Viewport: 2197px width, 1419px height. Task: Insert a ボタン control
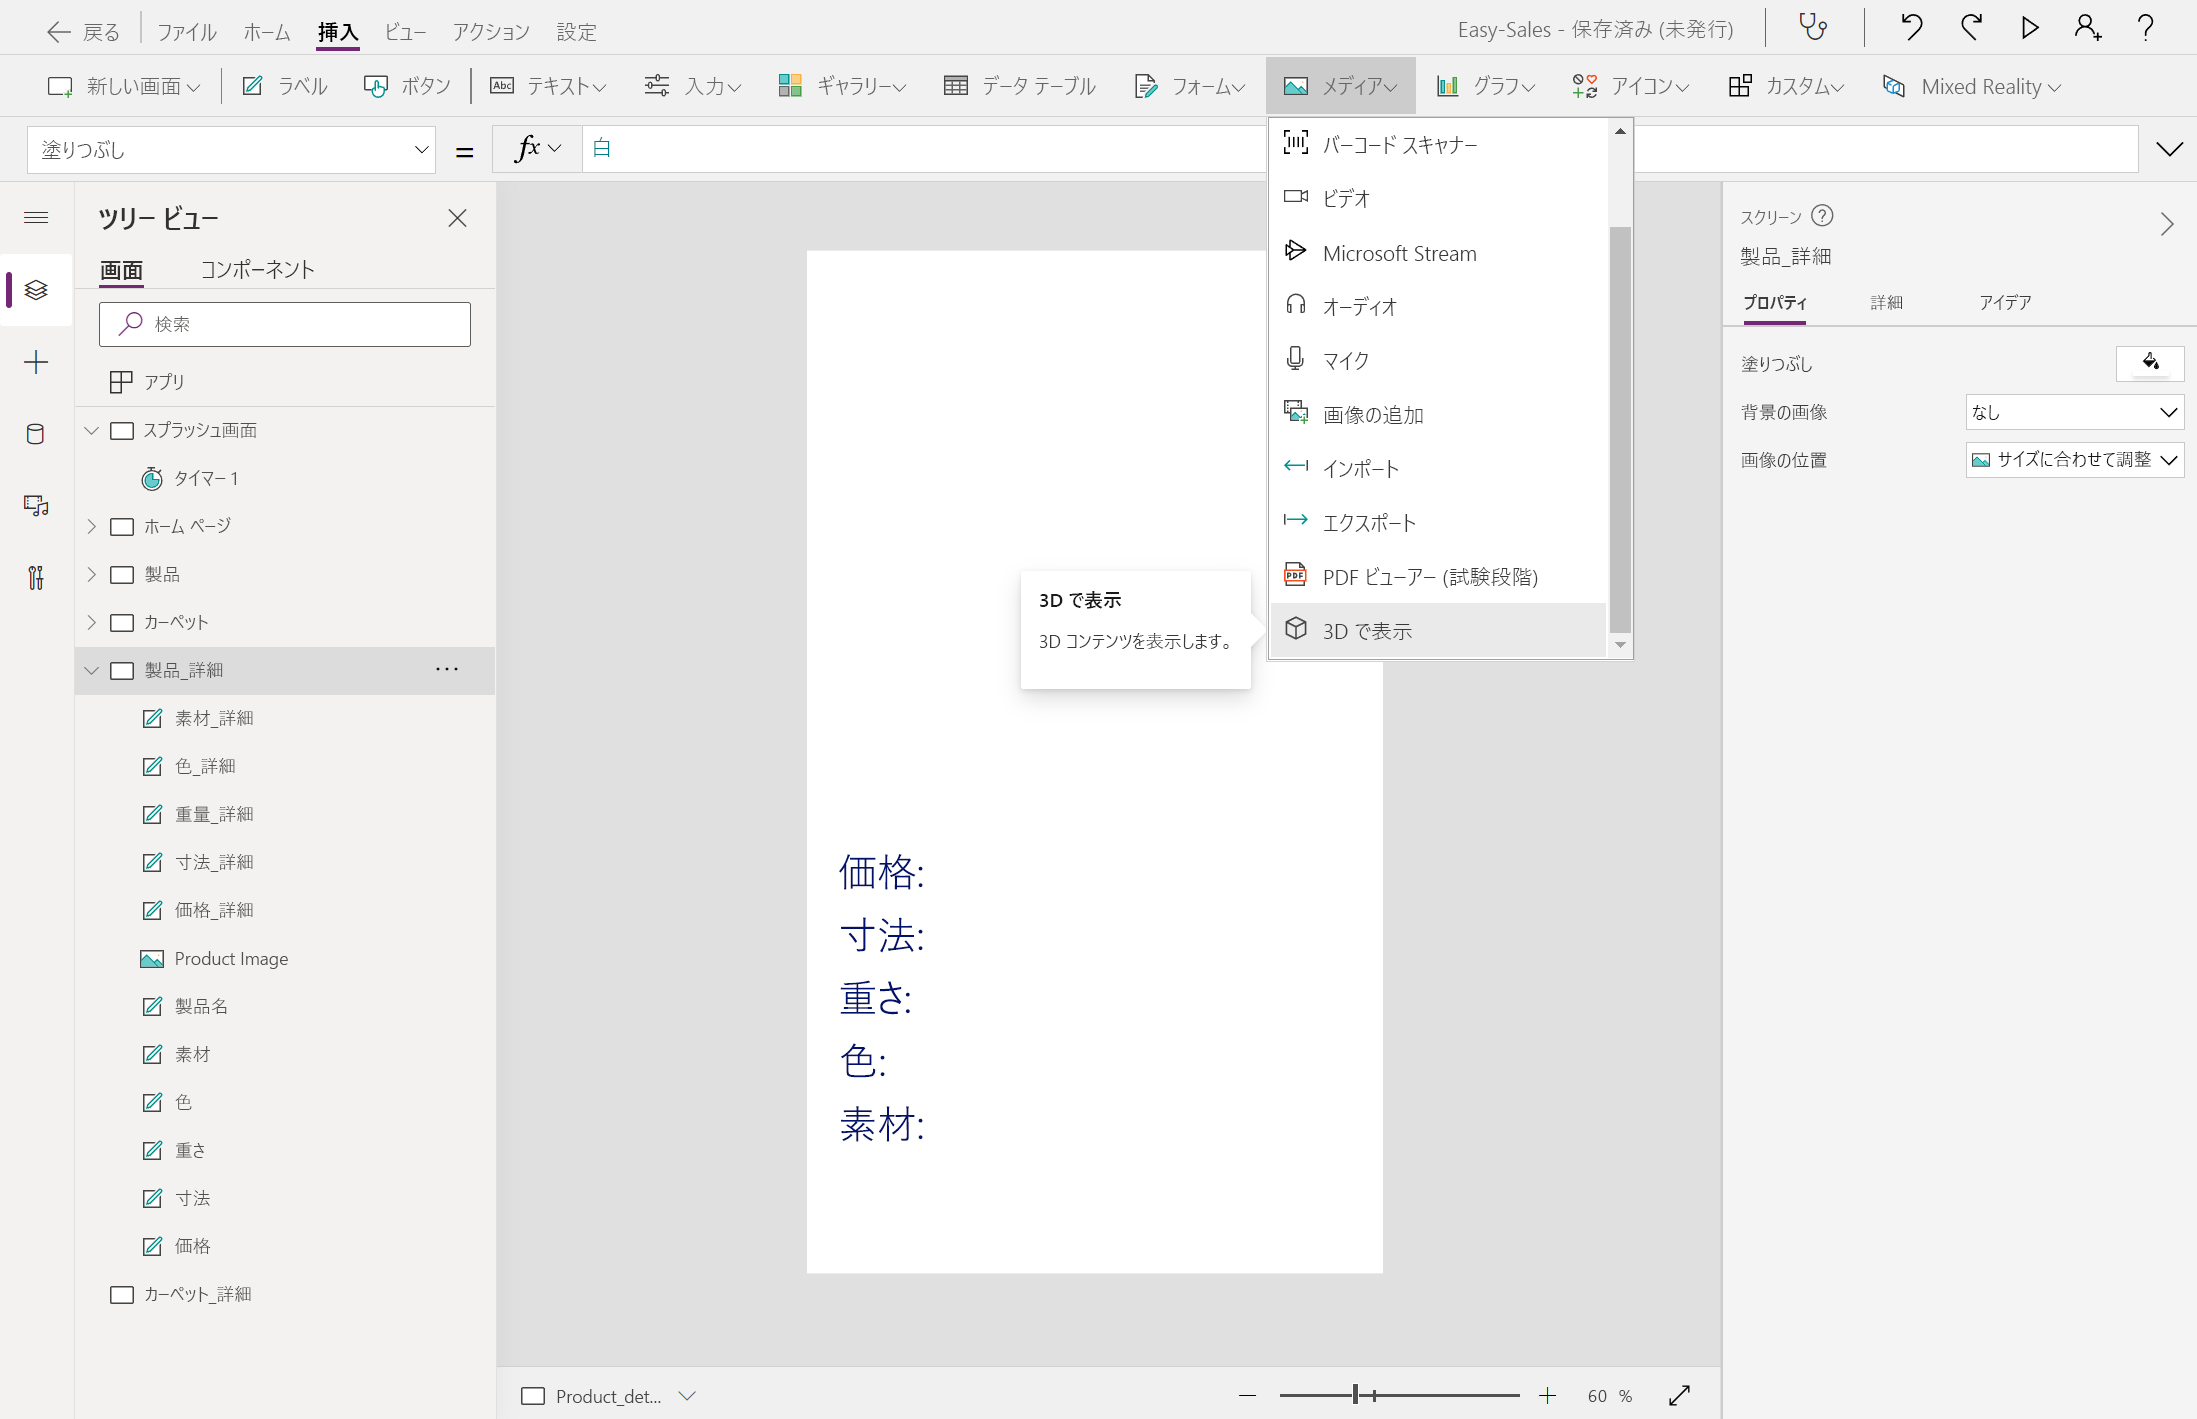click(x=407, y=86)
